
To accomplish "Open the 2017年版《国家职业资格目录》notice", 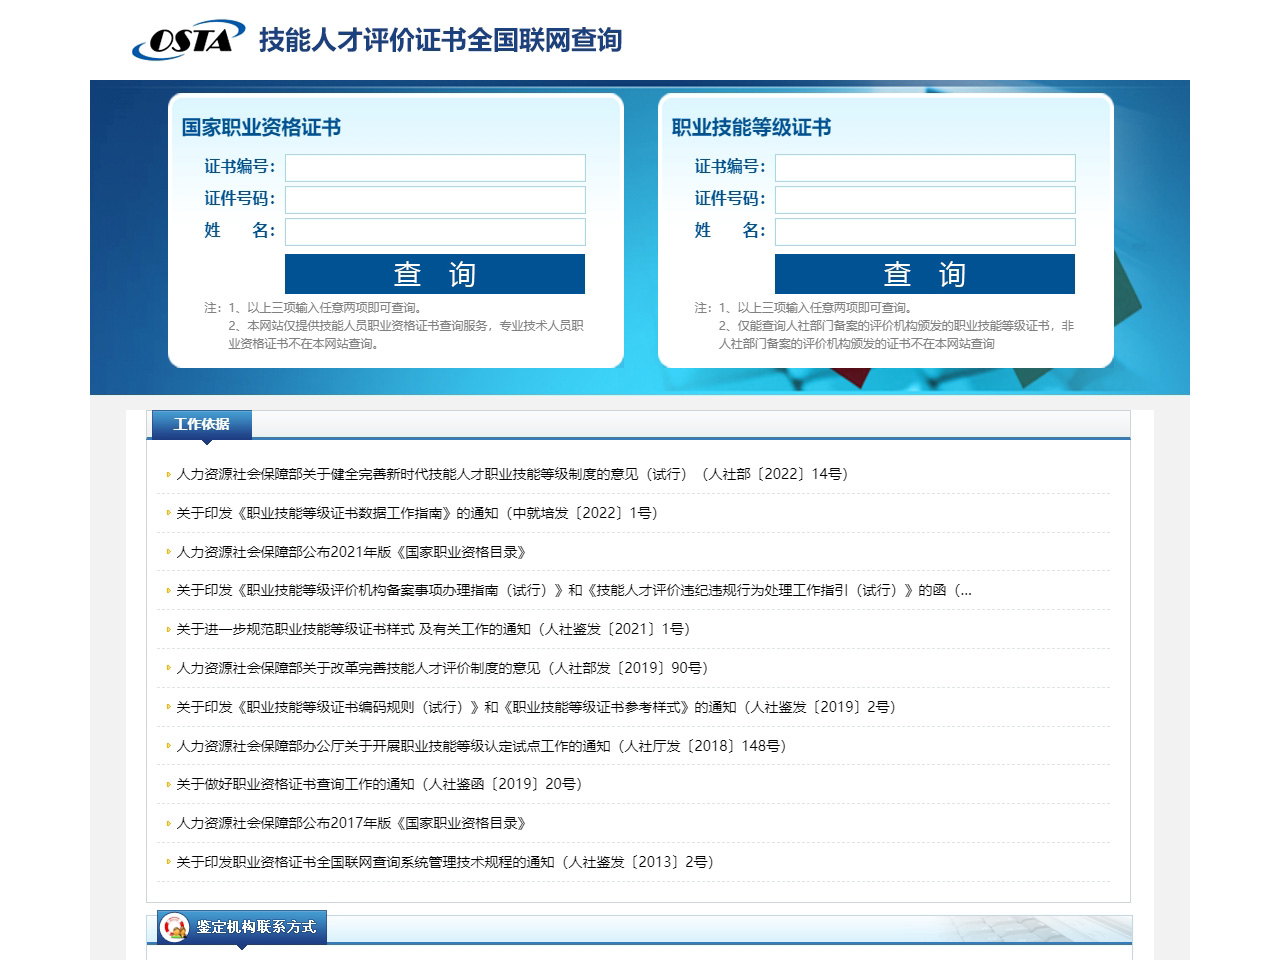I will 351,823.
